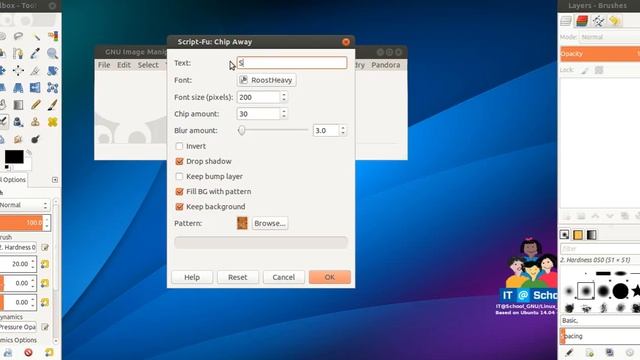640x360 pixels.
Task: Switch to the Channels tab in Layers dock
Action: (x=582, y=21)
